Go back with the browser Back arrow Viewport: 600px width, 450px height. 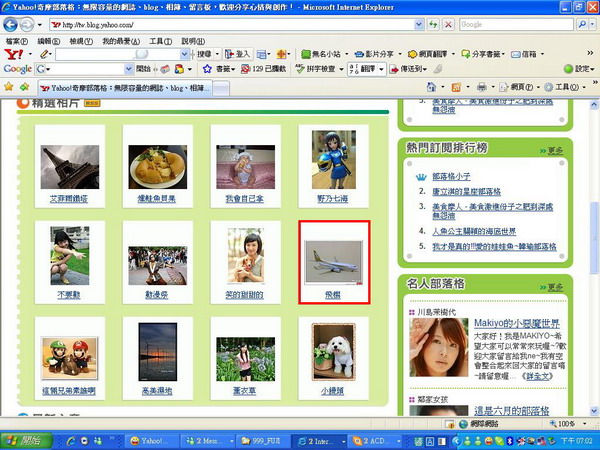click(x=10, y=25)
